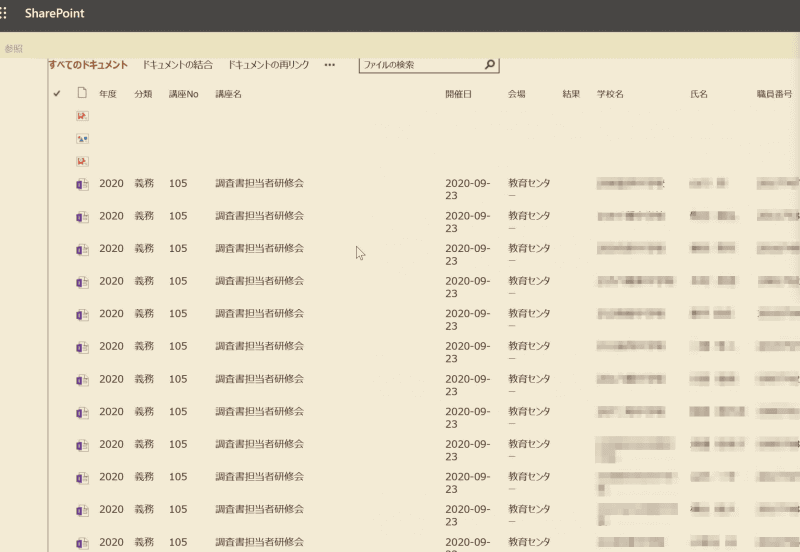Click the form icon of the cut-off bottom 2020 row
Image resolution: width=800 pixels, height=552 pixels.
click(82, 543)
